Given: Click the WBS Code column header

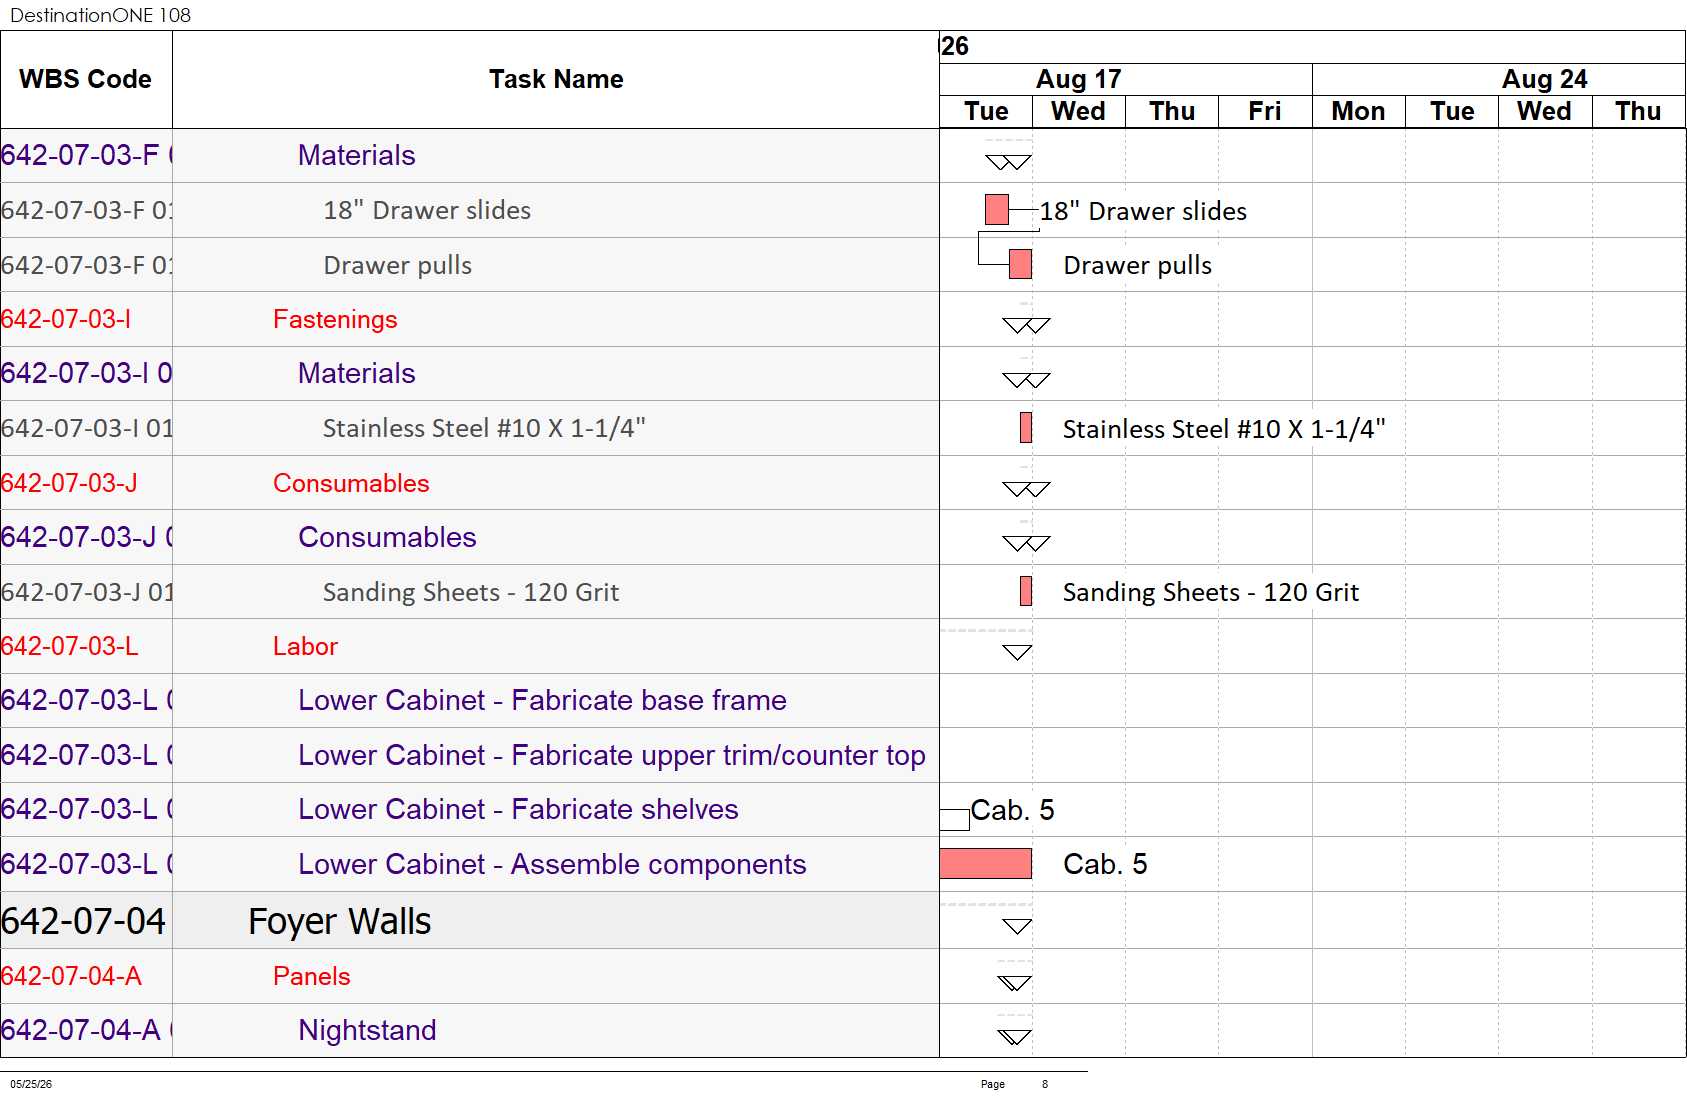Looking at the screenshot, I should coord(86,79).
